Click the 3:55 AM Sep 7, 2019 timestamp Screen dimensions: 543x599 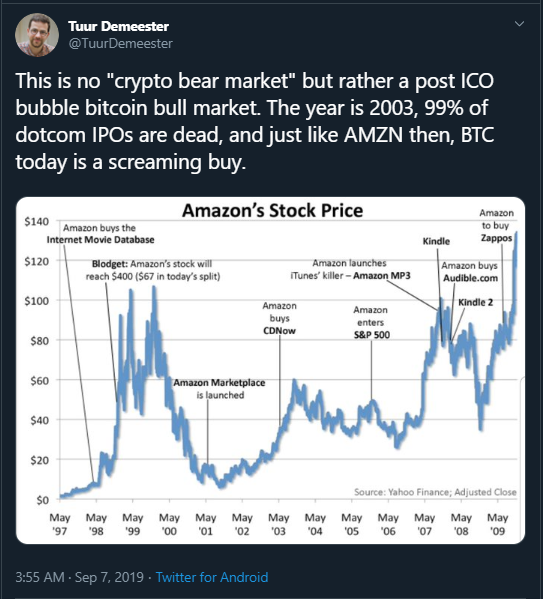79,577
